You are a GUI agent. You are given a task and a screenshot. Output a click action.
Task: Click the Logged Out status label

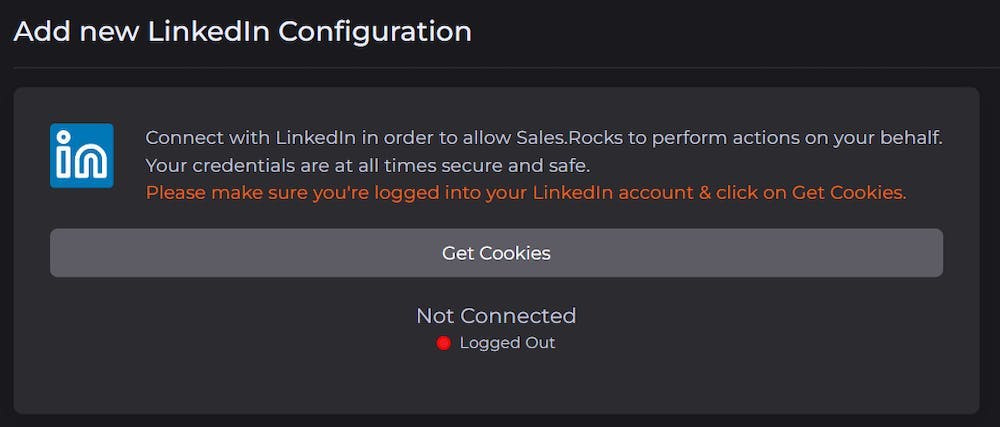click(x=508, y=343)
